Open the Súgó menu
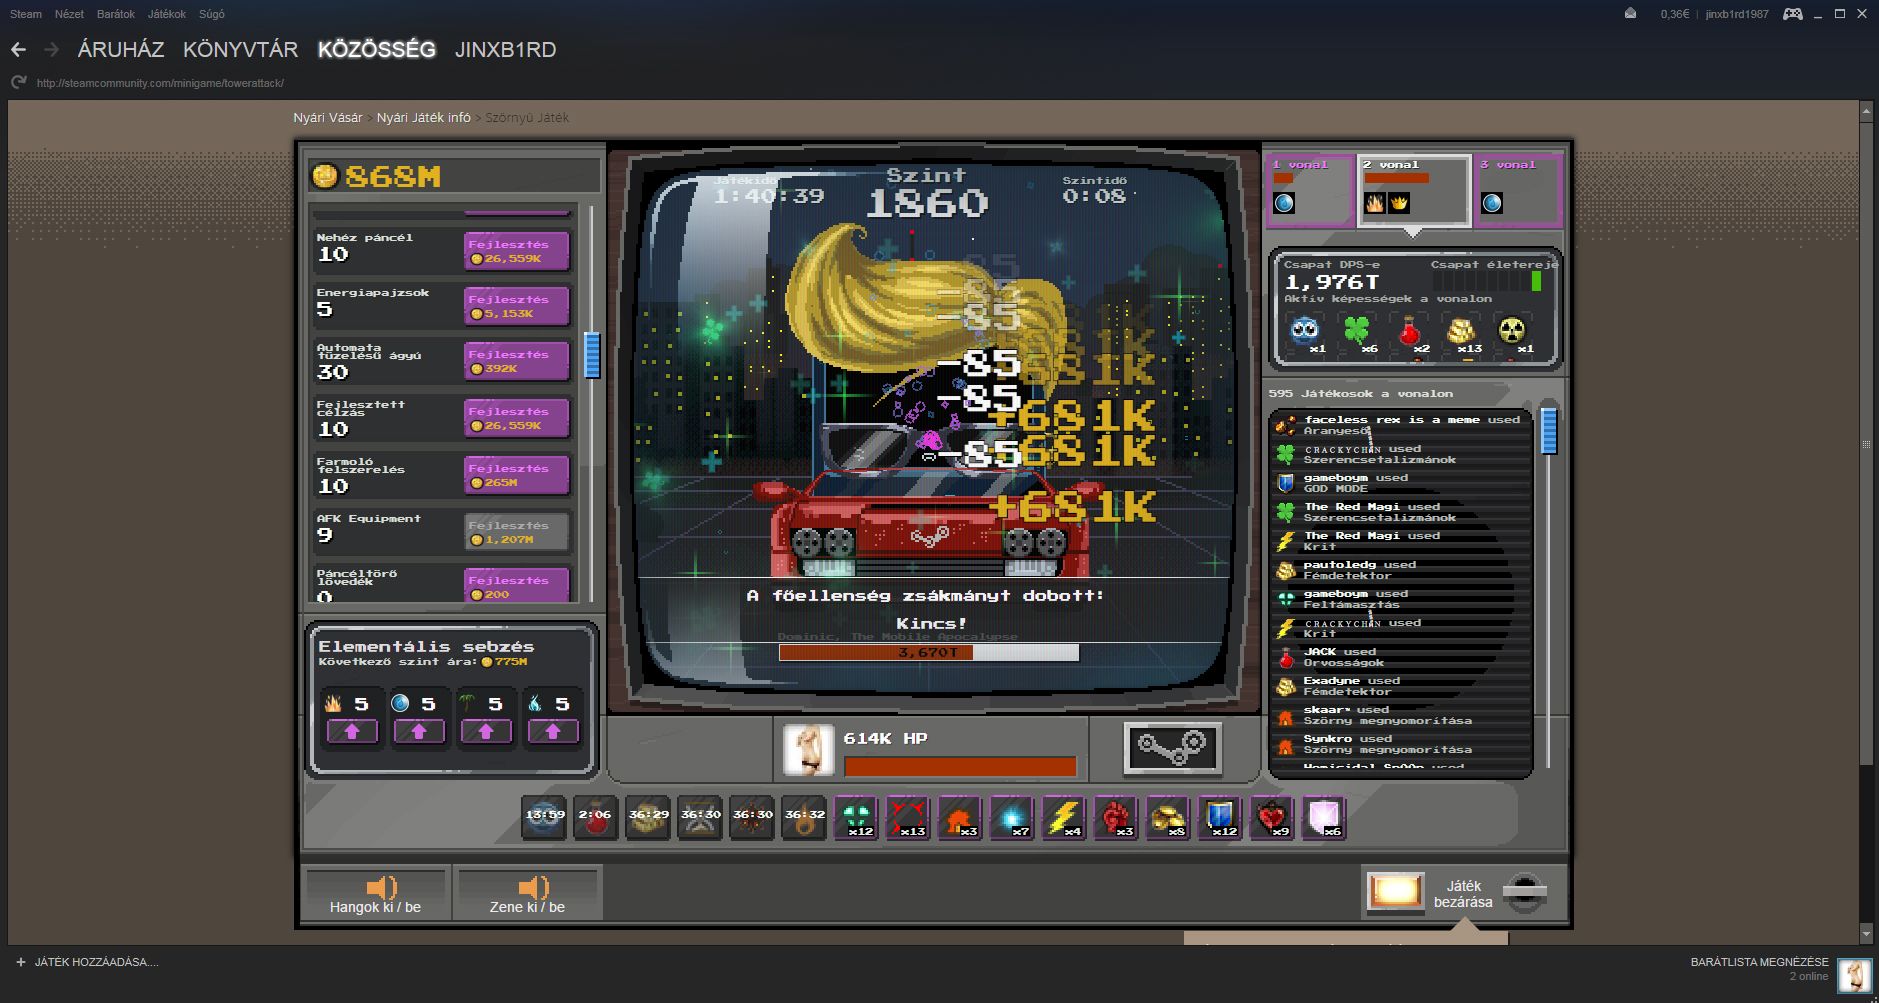Viewport: 1879px width, 1003px height. (212, 14)
